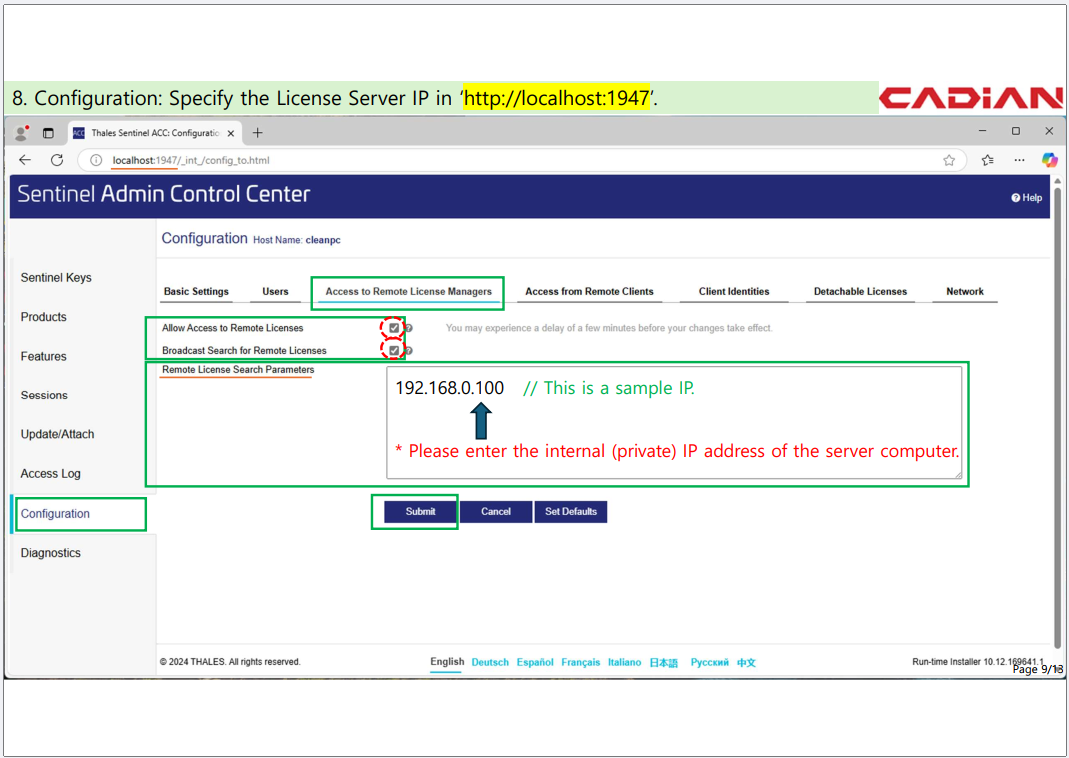The image size is (1069, 758).
Task: Reload the page with the refresh icon
Action: pyautogui.click(x=57, y=160)
